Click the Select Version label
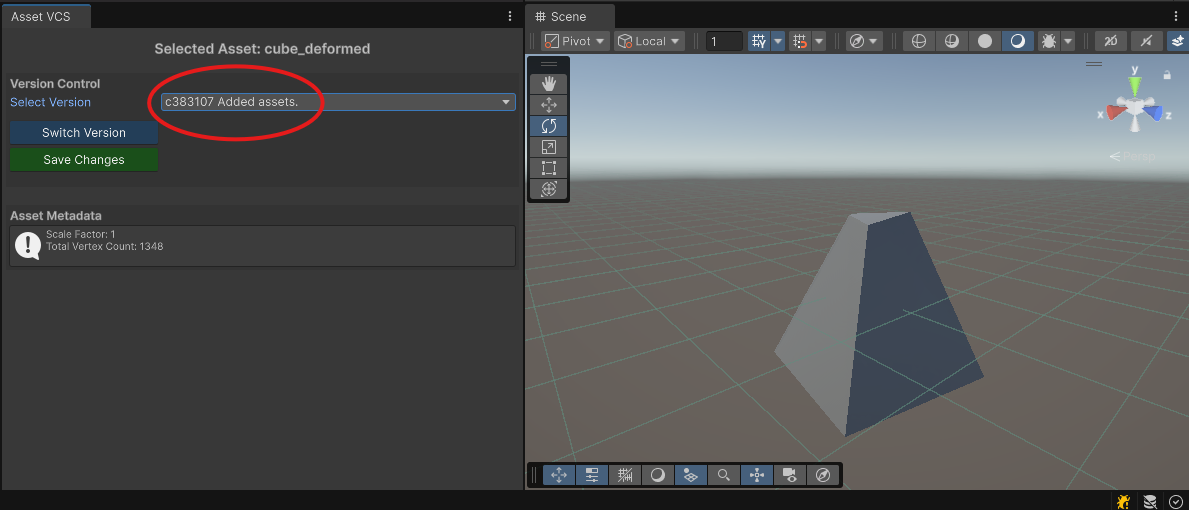This screenshot has width=1189, height=510. (x=50, y=102)
